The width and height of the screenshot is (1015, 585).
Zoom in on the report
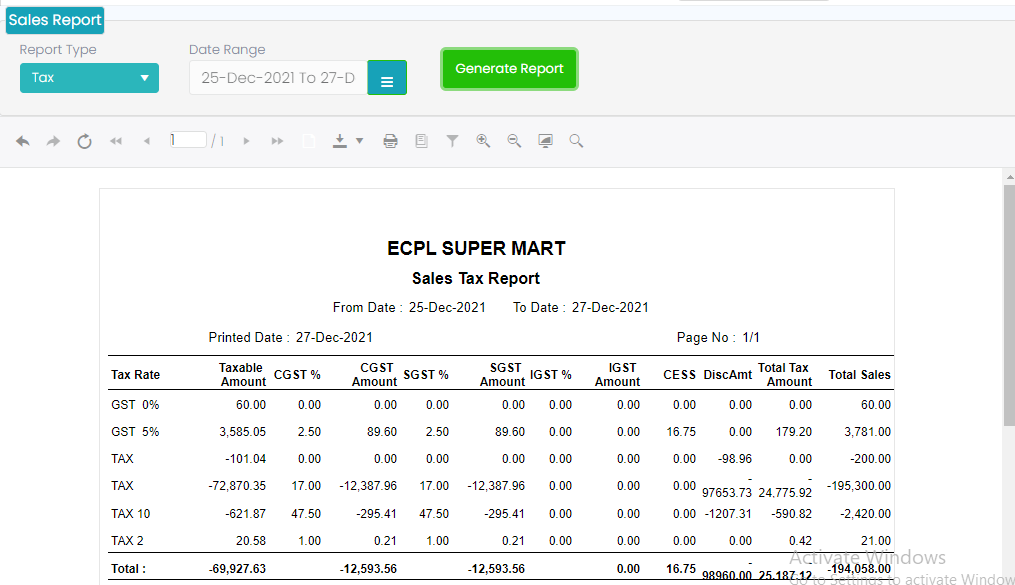483,142
